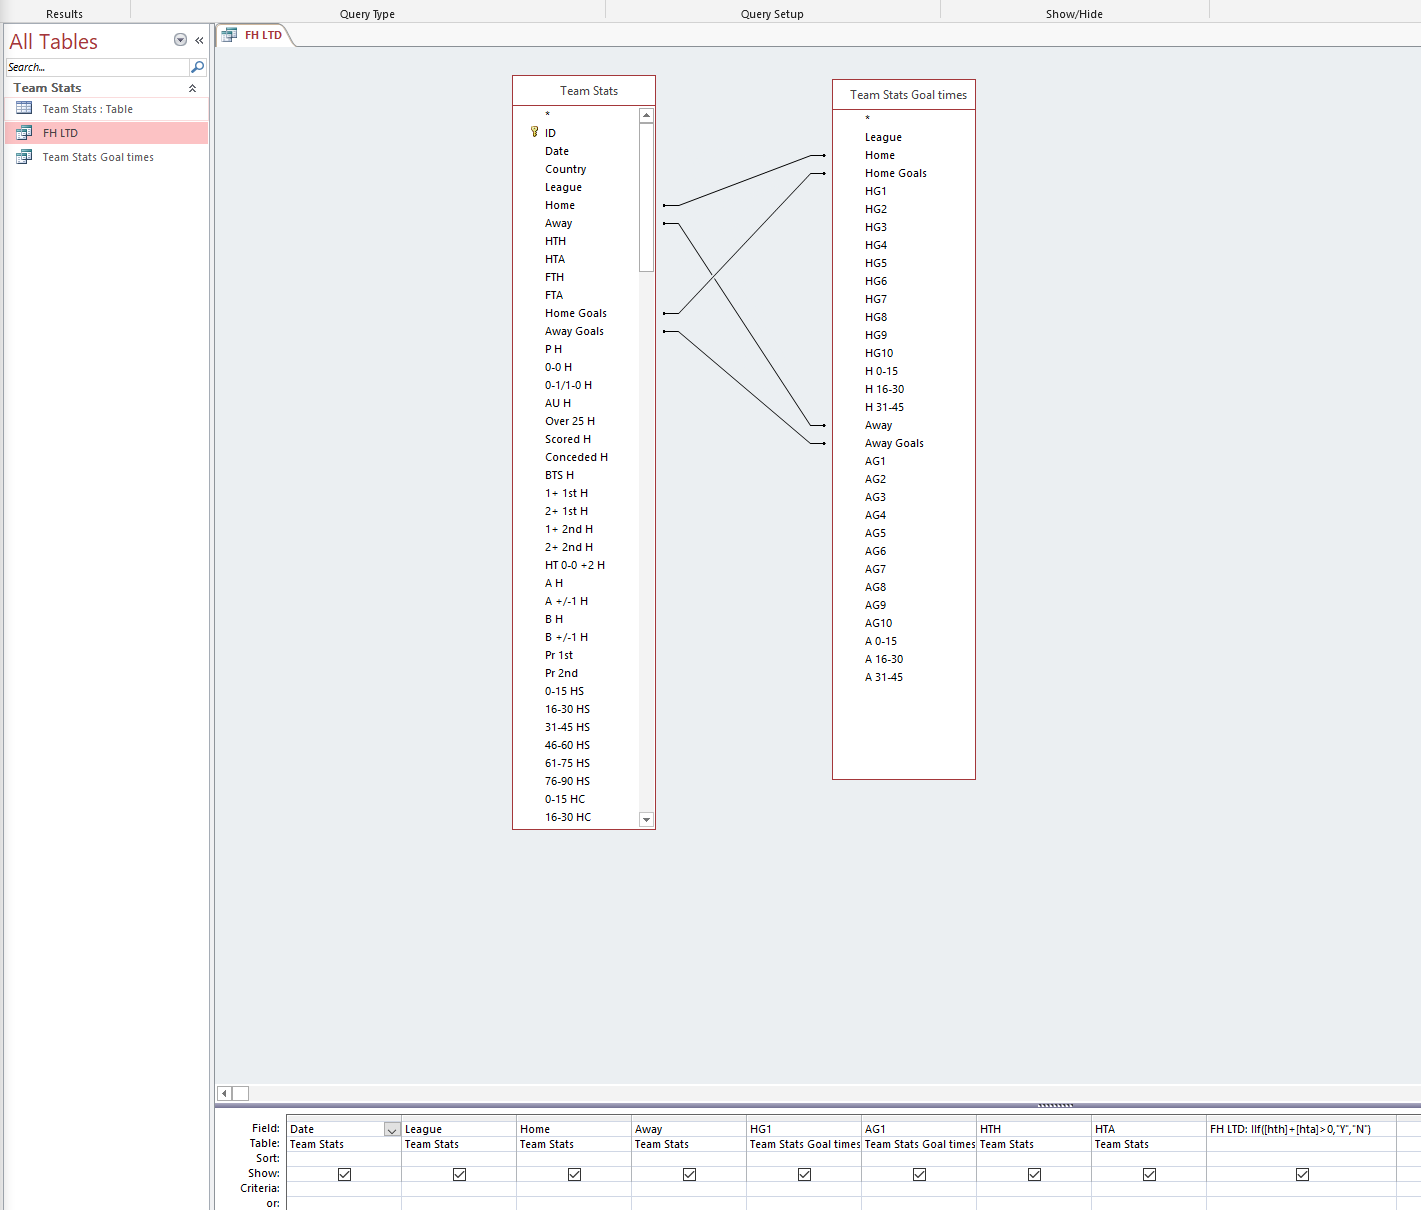
Task: Select the AG5 field in Goal times list
Action: tap(875, 533)
